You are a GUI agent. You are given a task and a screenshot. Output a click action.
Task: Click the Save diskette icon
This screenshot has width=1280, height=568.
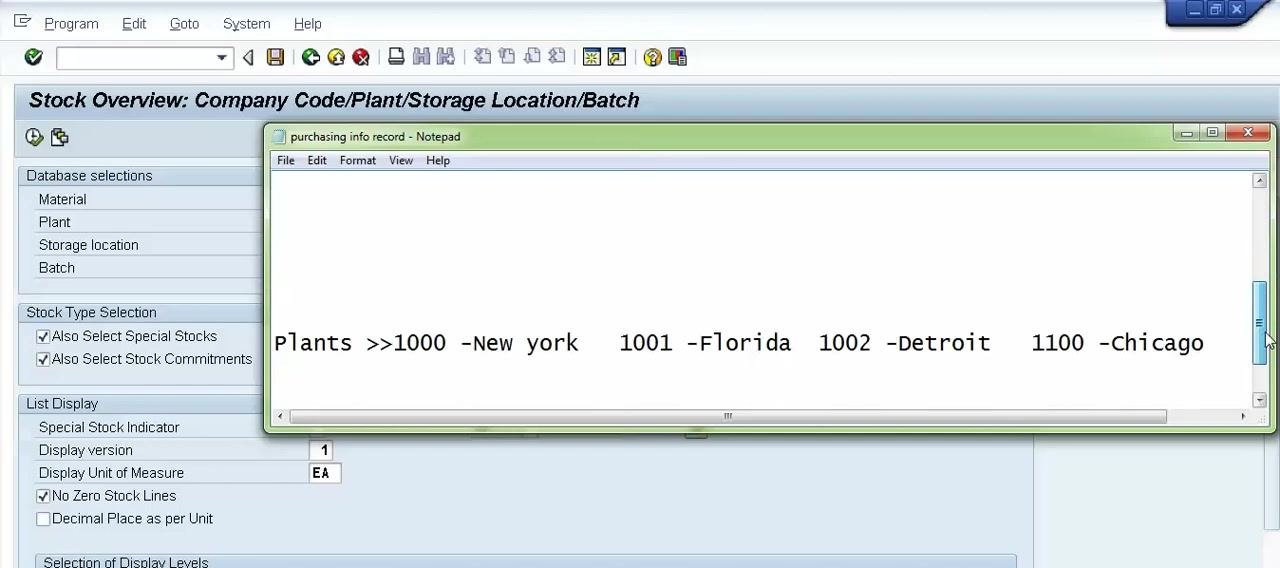276,57
